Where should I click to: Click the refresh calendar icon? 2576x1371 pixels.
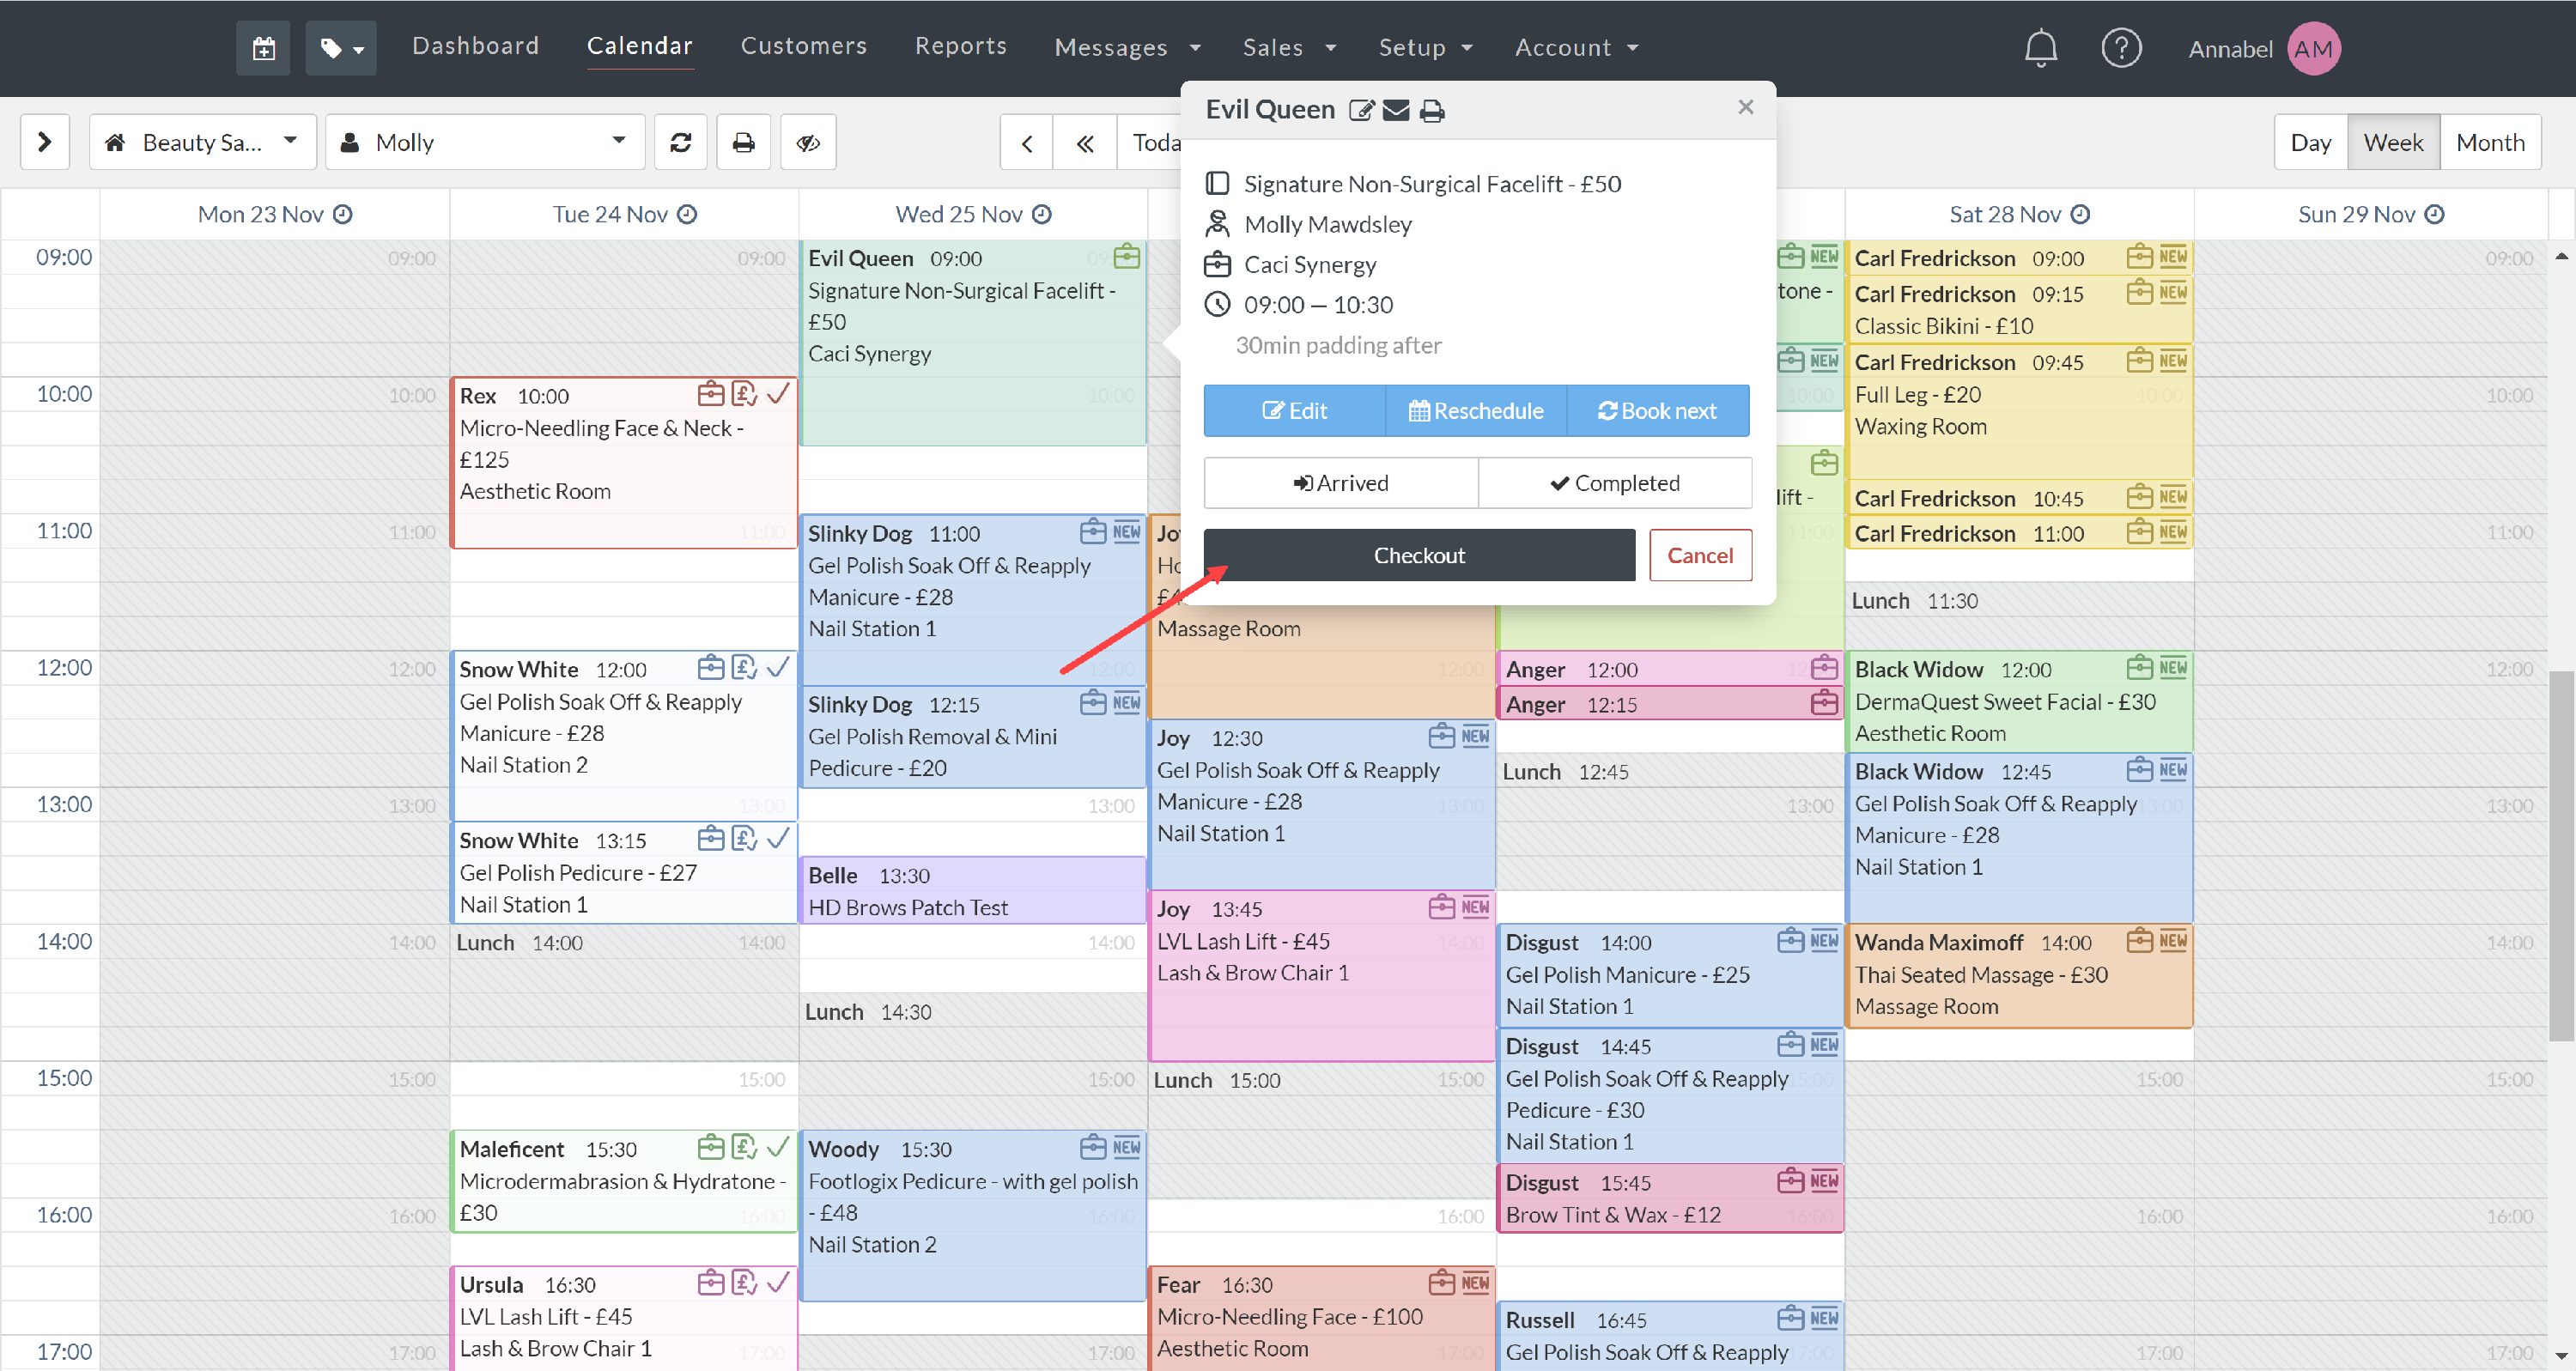681,143
